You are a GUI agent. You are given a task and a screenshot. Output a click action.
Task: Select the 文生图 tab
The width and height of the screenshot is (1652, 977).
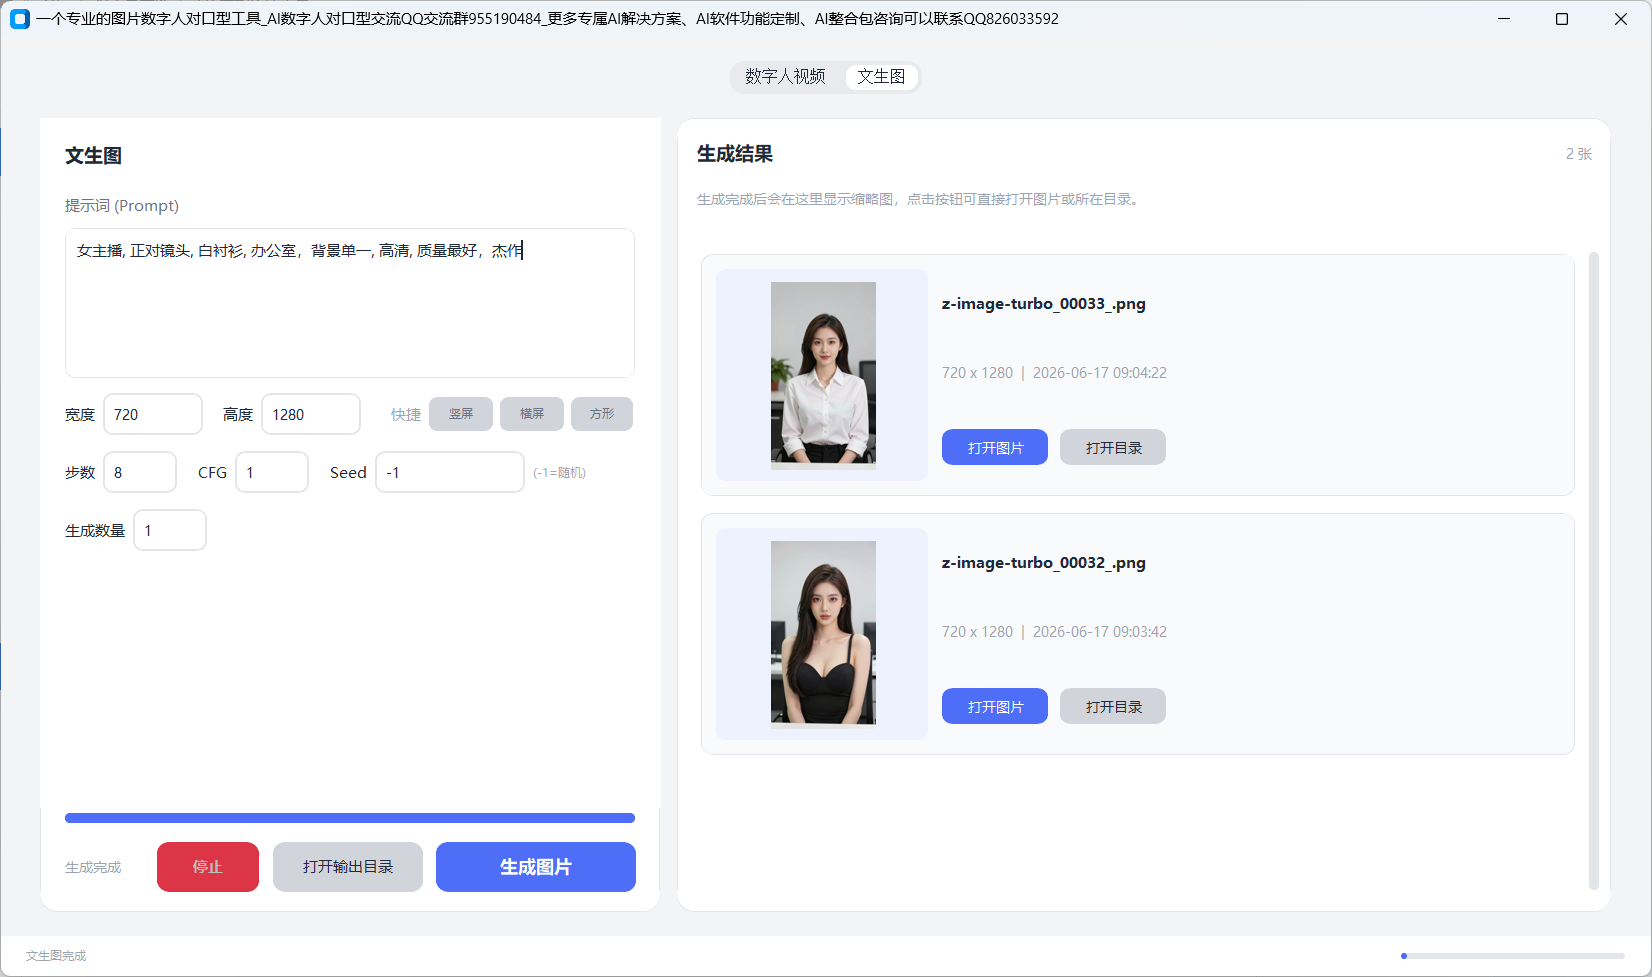click(x=881, y=77)
